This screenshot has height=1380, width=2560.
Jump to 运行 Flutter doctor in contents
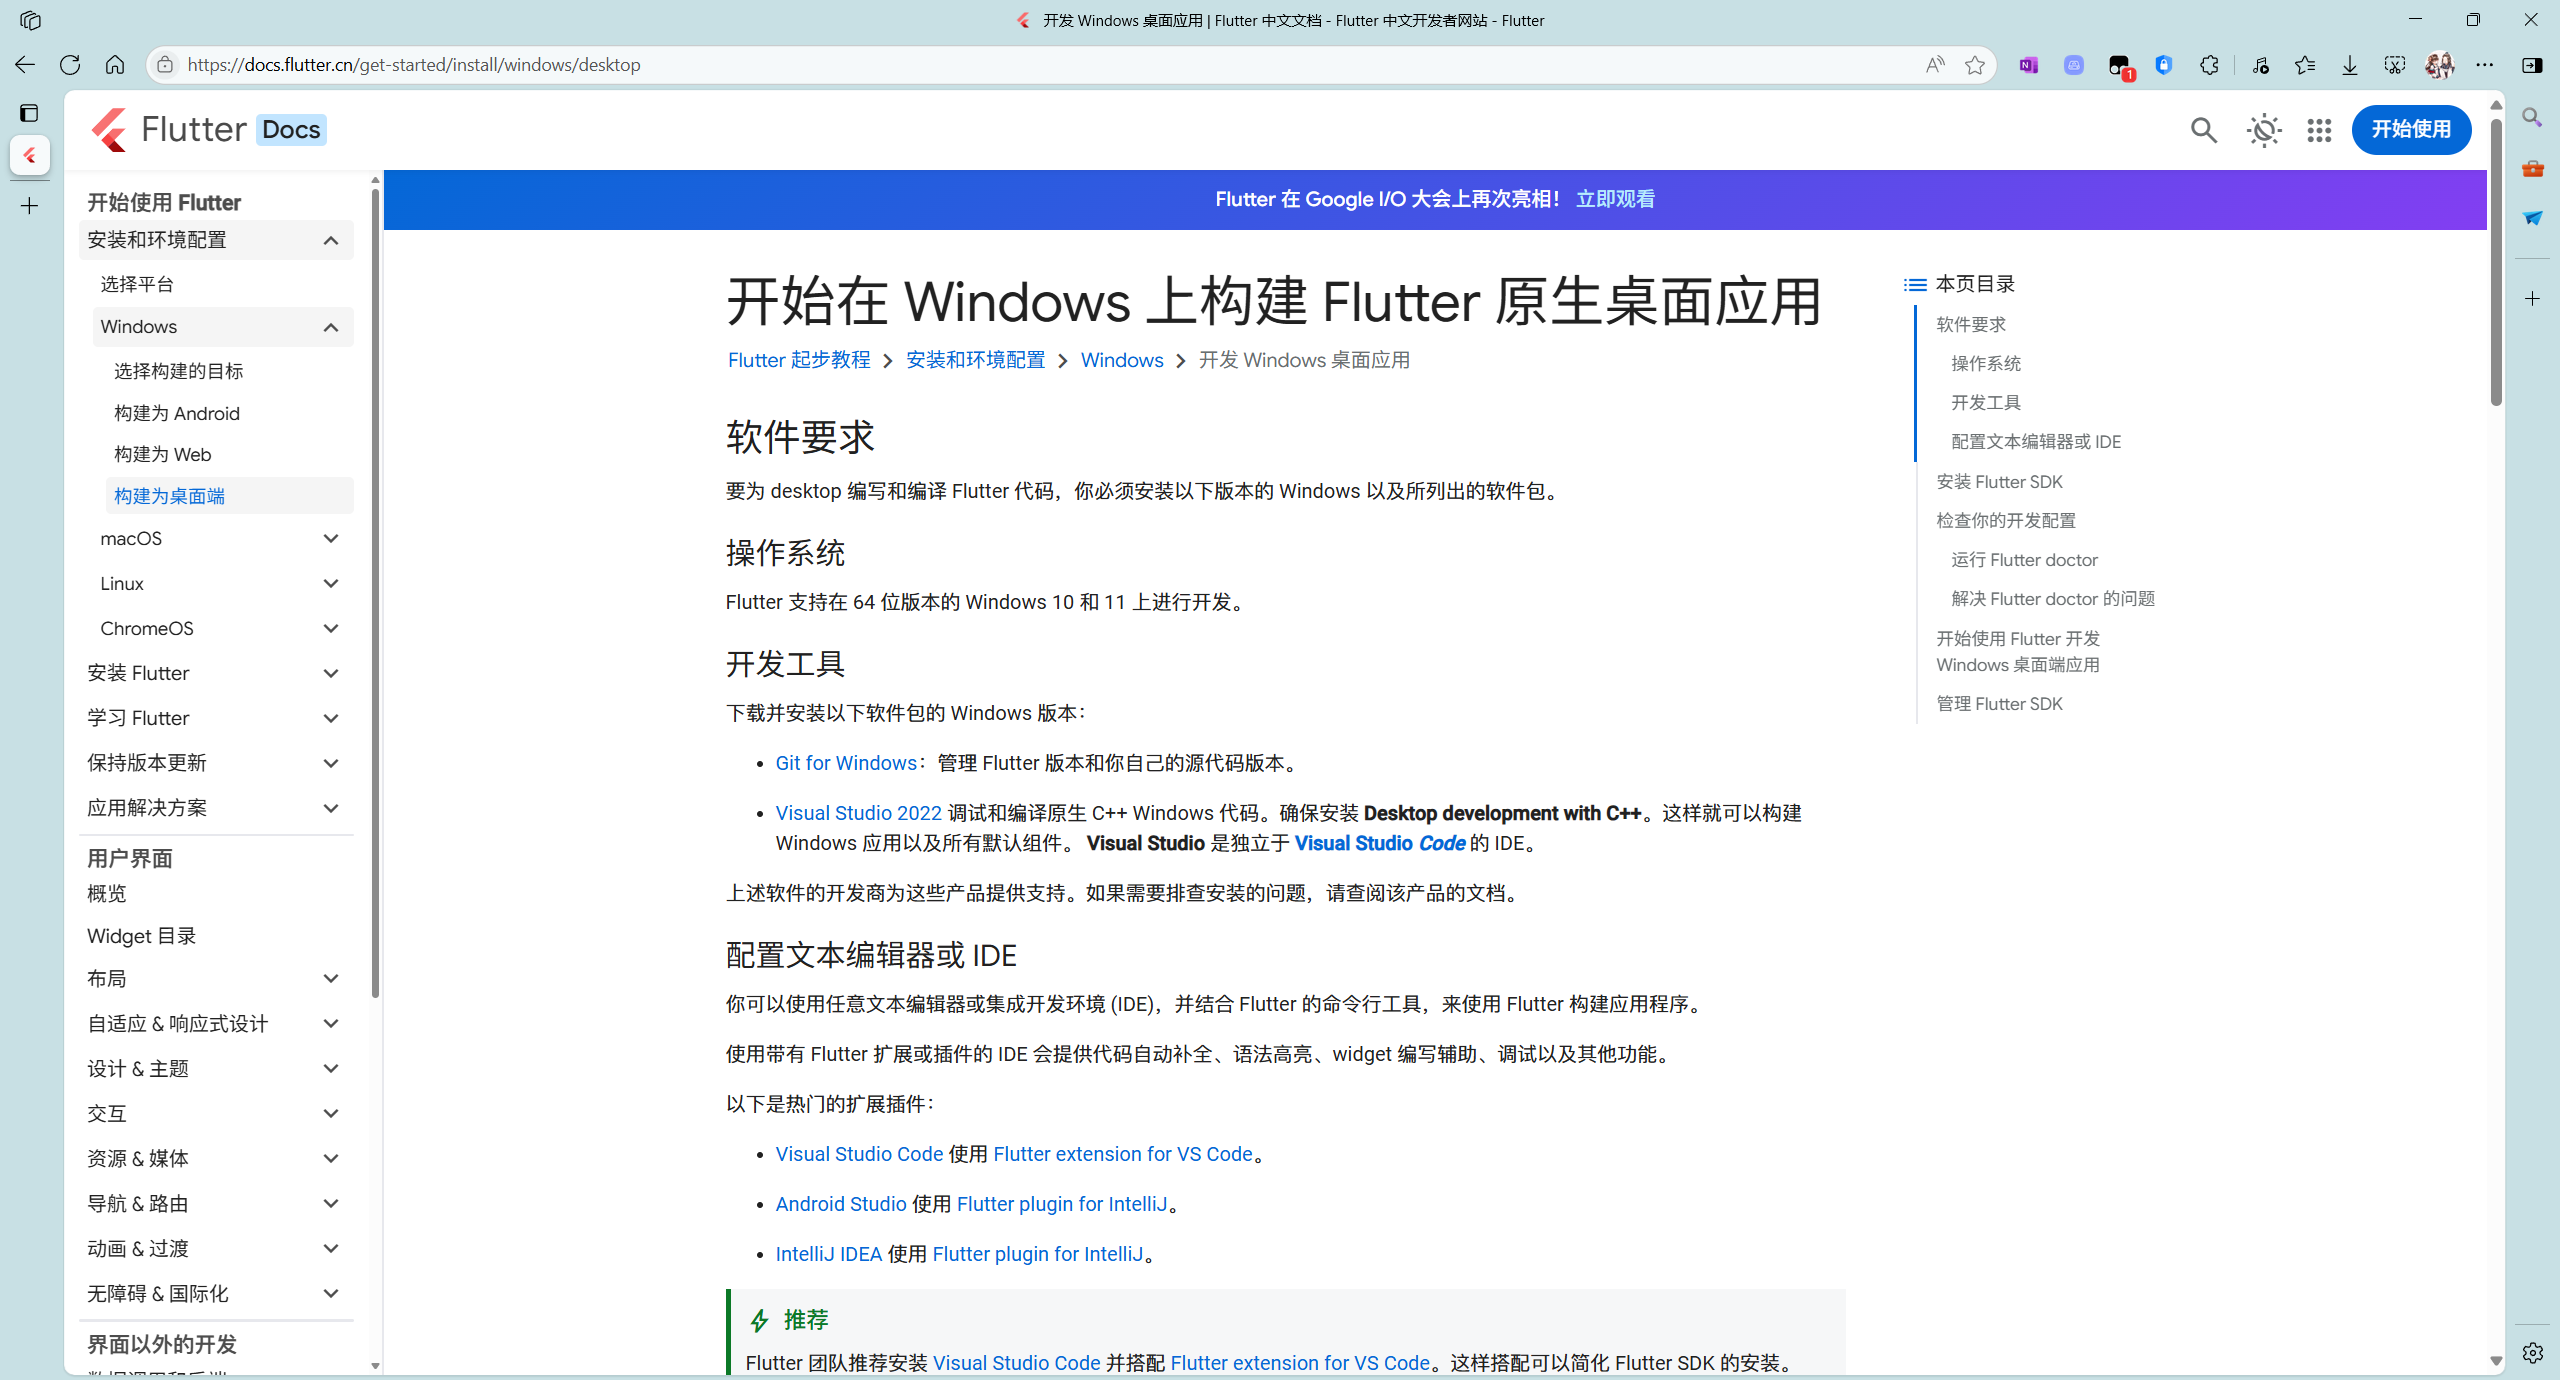pyautogui.click(x=2024, y=560)
